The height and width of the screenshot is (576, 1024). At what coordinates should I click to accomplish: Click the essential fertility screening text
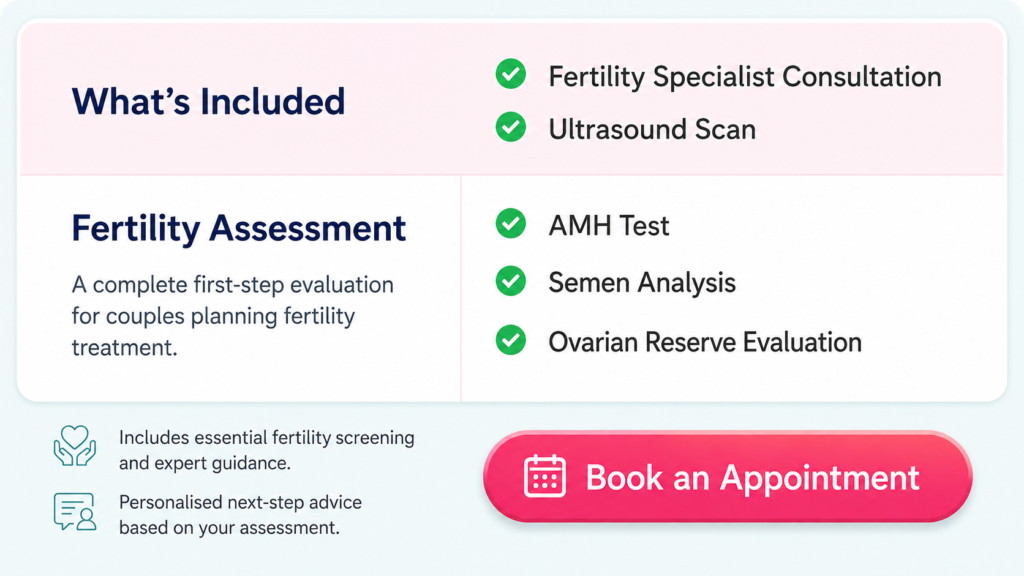click(x=266, y=450)
